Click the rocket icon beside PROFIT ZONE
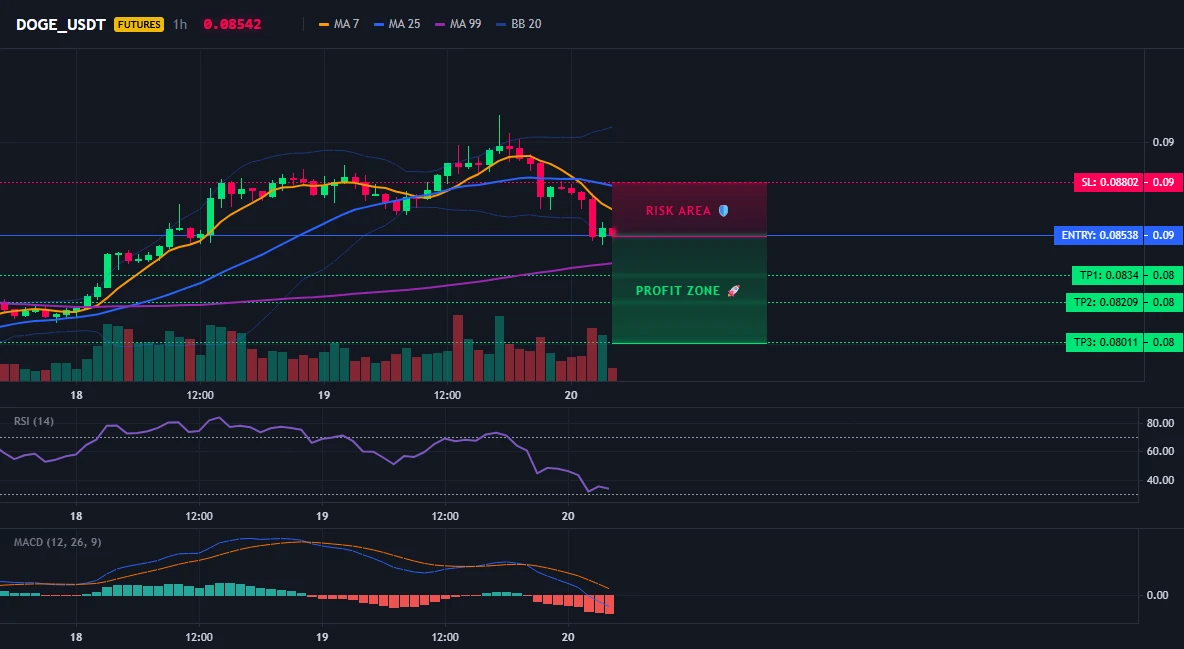Screen dimensions: 1184x649 click(733, 291)
